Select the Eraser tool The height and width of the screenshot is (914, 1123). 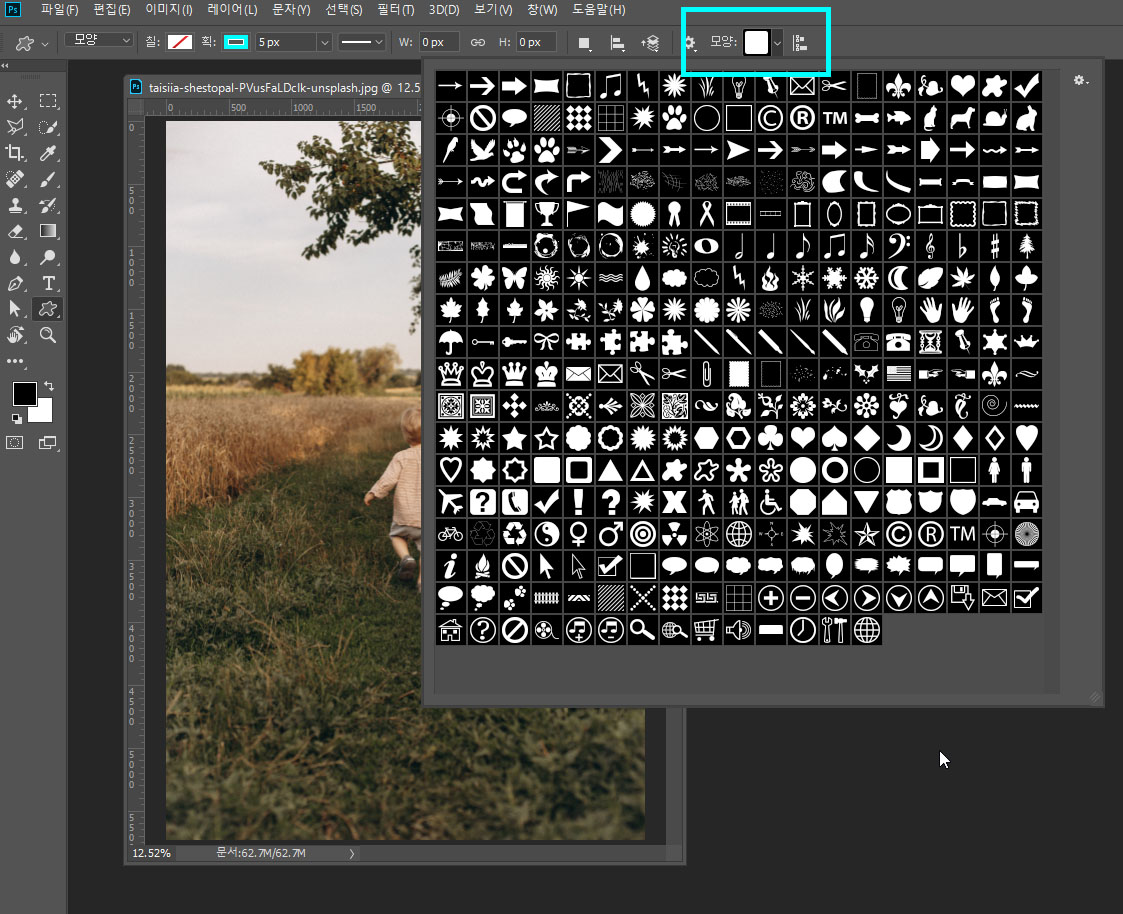pyautogui.click(x=15, y=231)
